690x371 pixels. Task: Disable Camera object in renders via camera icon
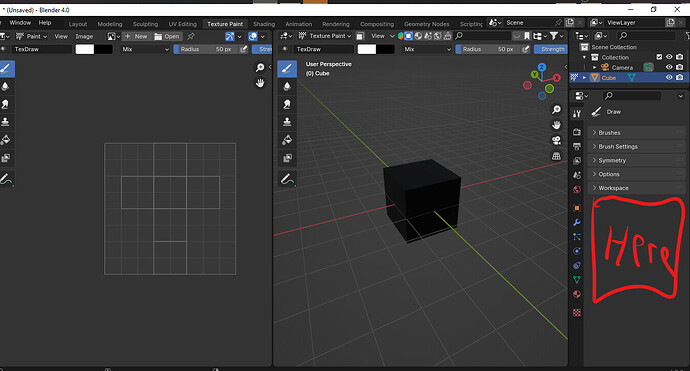(679, 67)
